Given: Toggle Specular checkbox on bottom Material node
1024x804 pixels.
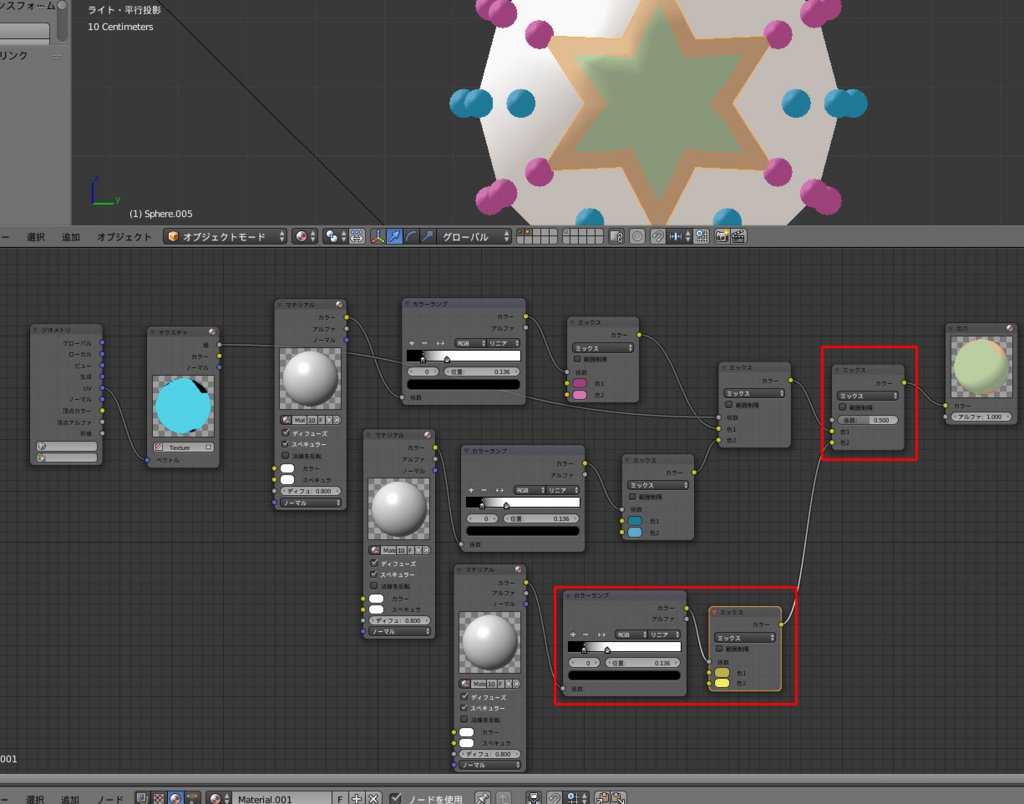Looking at the screenshot, I should click(464, 707).
